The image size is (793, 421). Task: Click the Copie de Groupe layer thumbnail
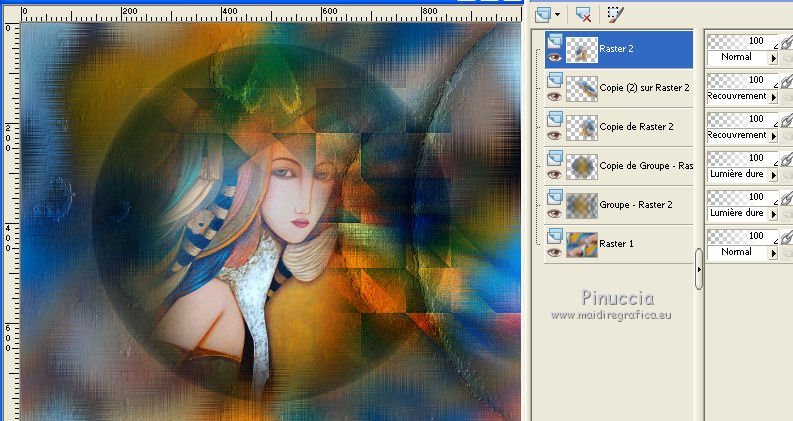(582, 166)
